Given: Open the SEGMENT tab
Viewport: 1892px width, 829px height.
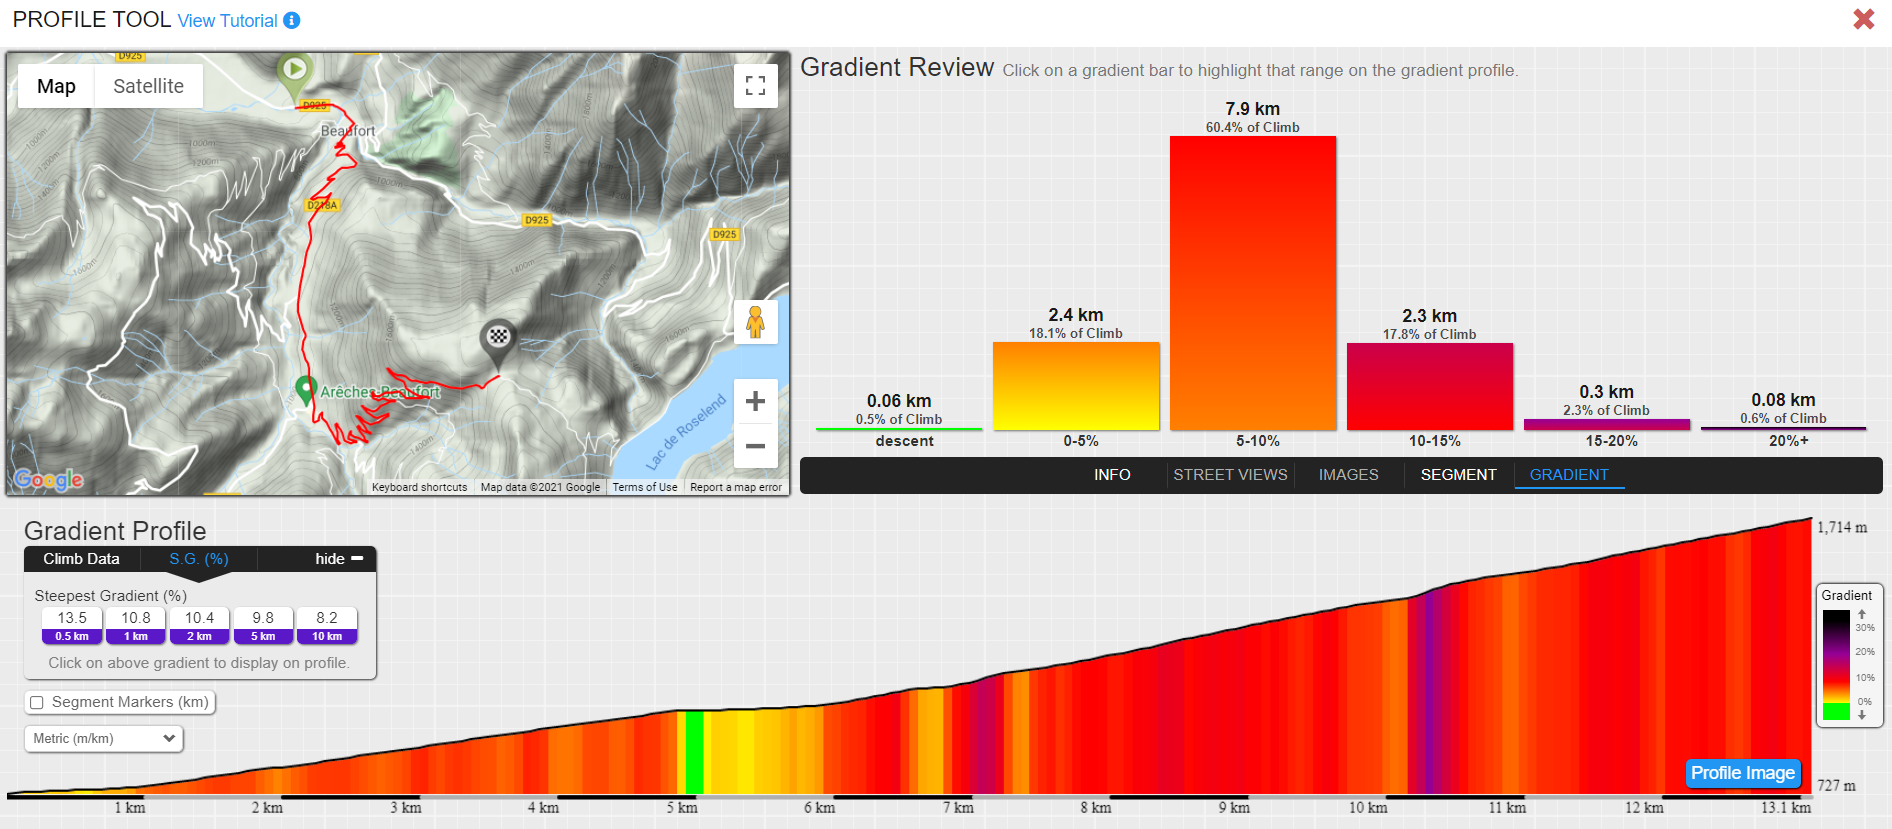Looking at the screenshot, I should [1458, 475].
